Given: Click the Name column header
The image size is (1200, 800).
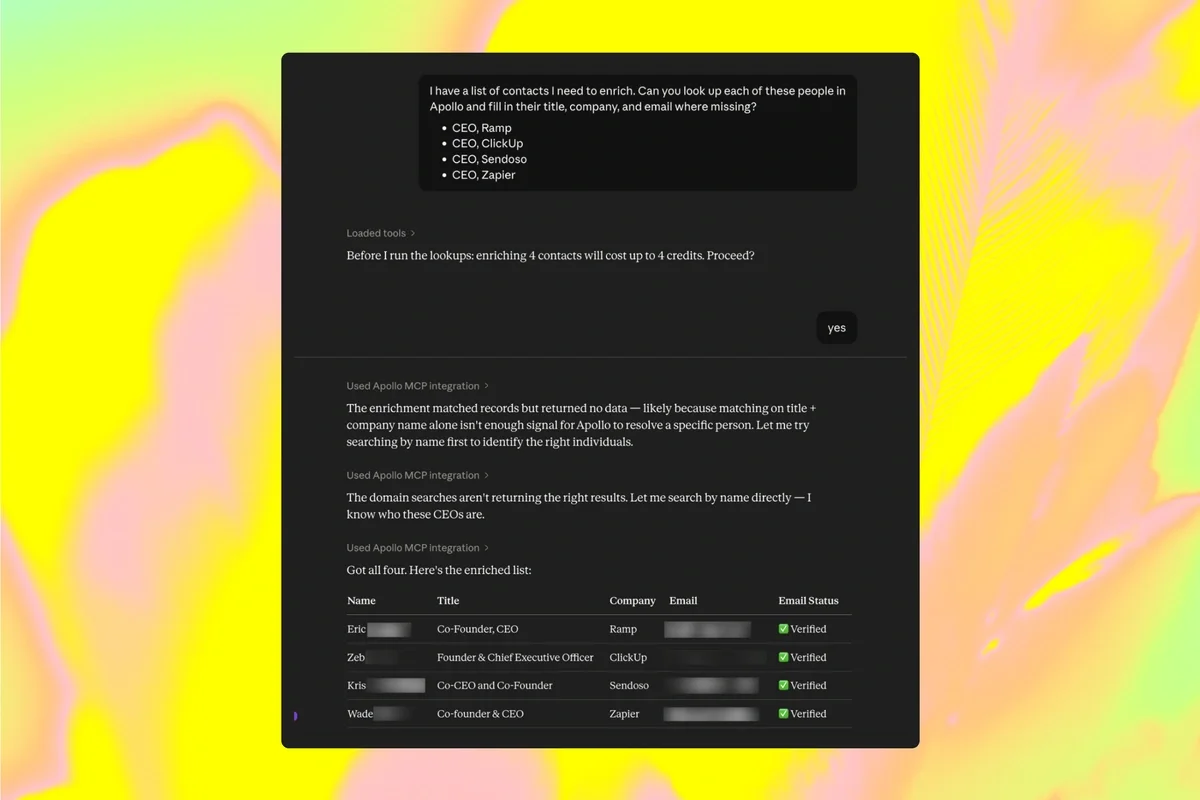Looking at the screenshot, I should [361, 601].
